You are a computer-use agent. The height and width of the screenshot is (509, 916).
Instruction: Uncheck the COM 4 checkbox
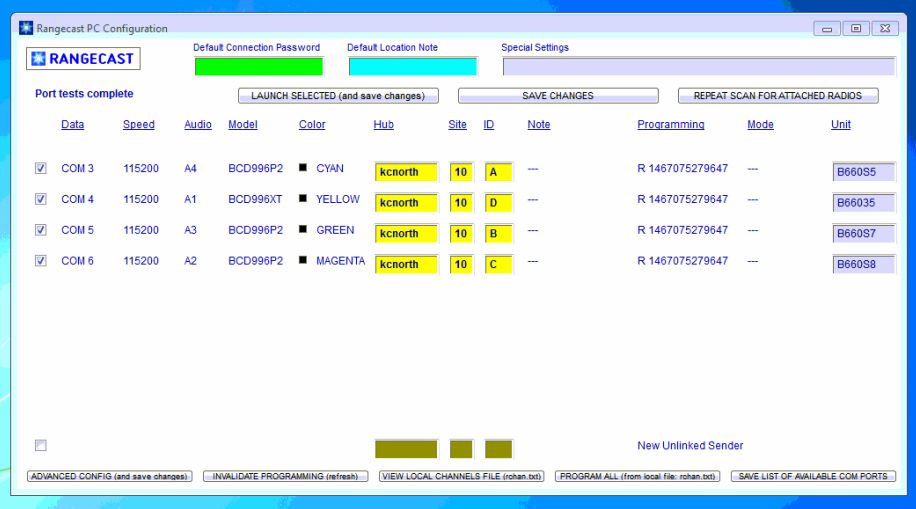click(x=40, y=199)
